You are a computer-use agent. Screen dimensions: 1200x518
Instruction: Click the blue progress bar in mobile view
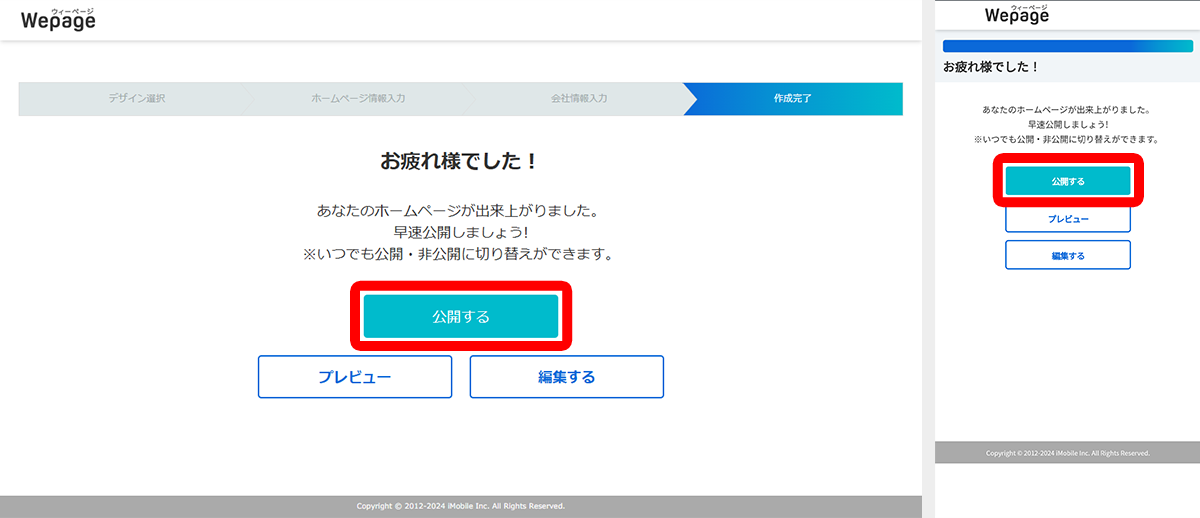1067,46
